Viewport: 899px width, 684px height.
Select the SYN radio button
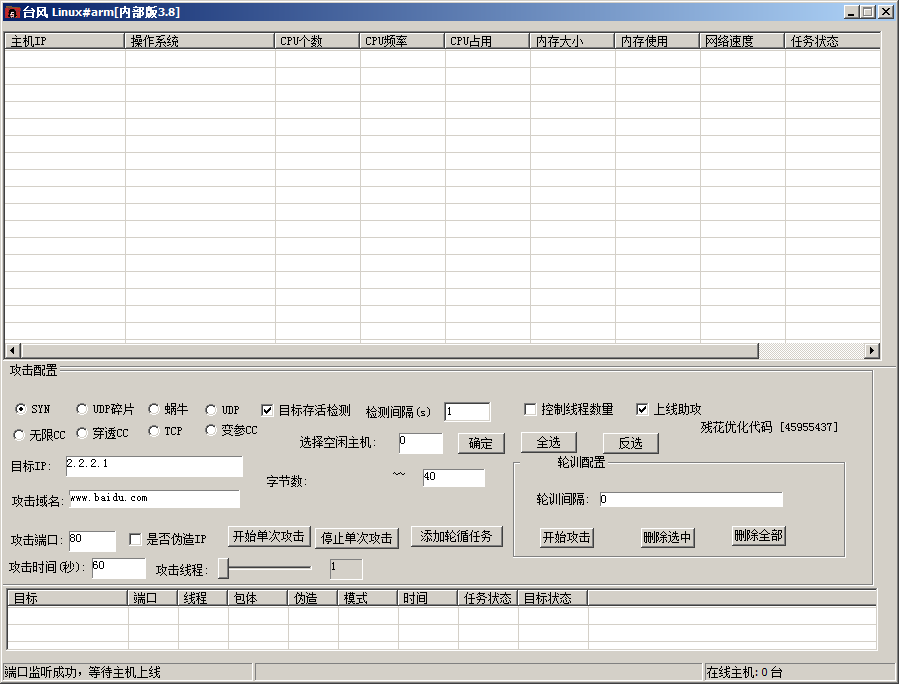click(x=21, y=409)
